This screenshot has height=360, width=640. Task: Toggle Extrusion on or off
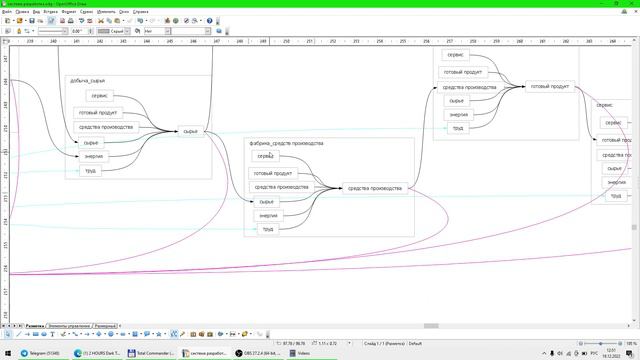[260, 334]
